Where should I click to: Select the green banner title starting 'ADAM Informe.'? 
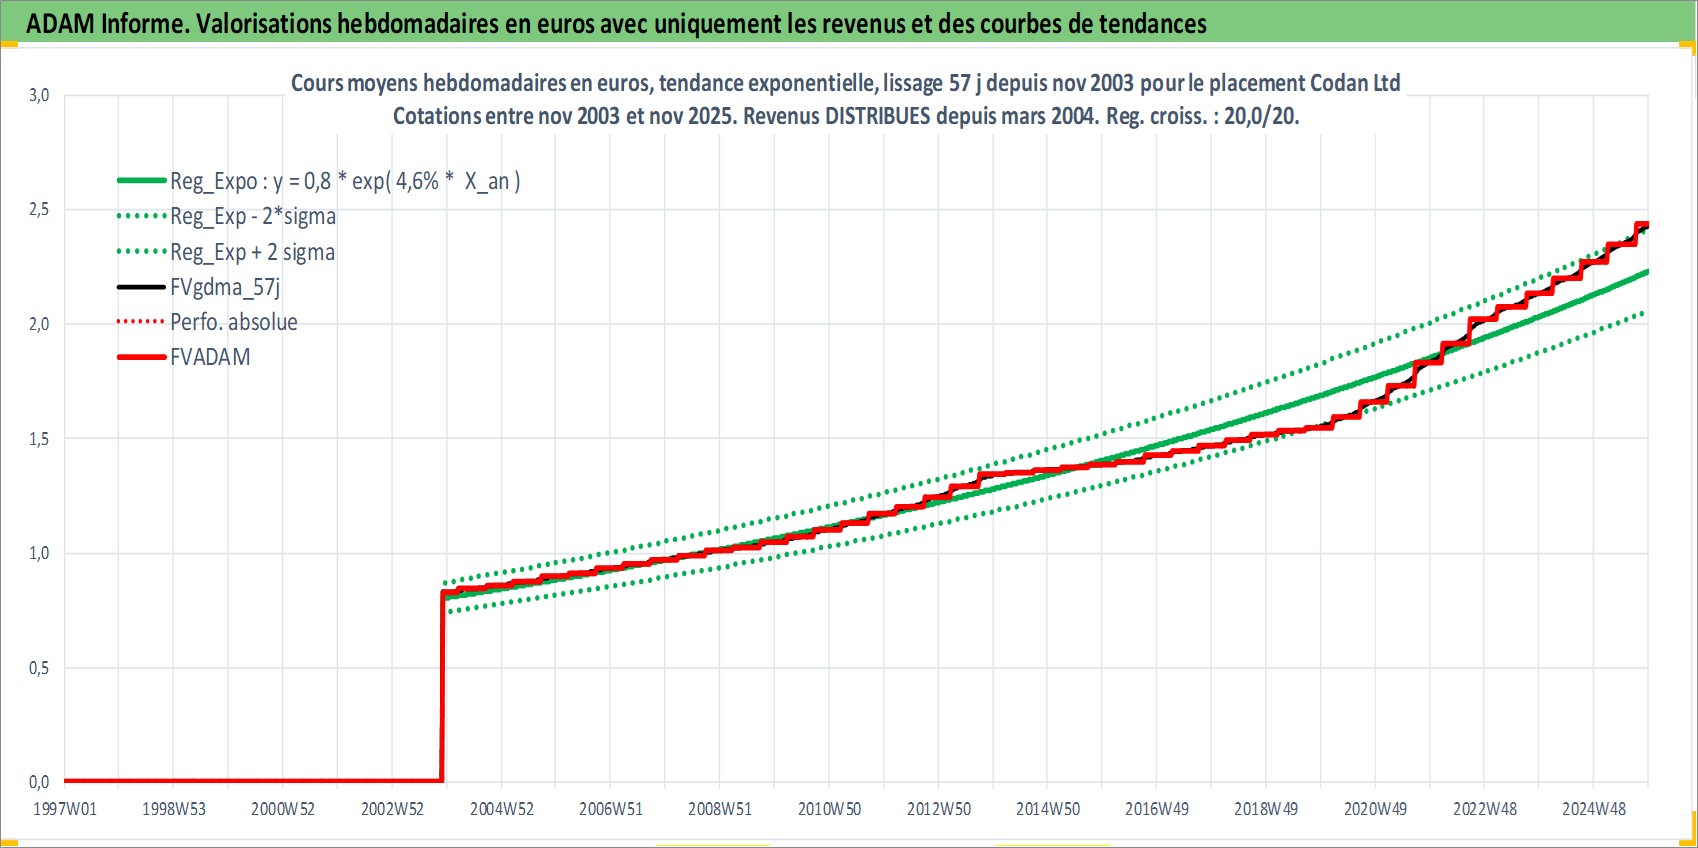click(x=616, y=23)
